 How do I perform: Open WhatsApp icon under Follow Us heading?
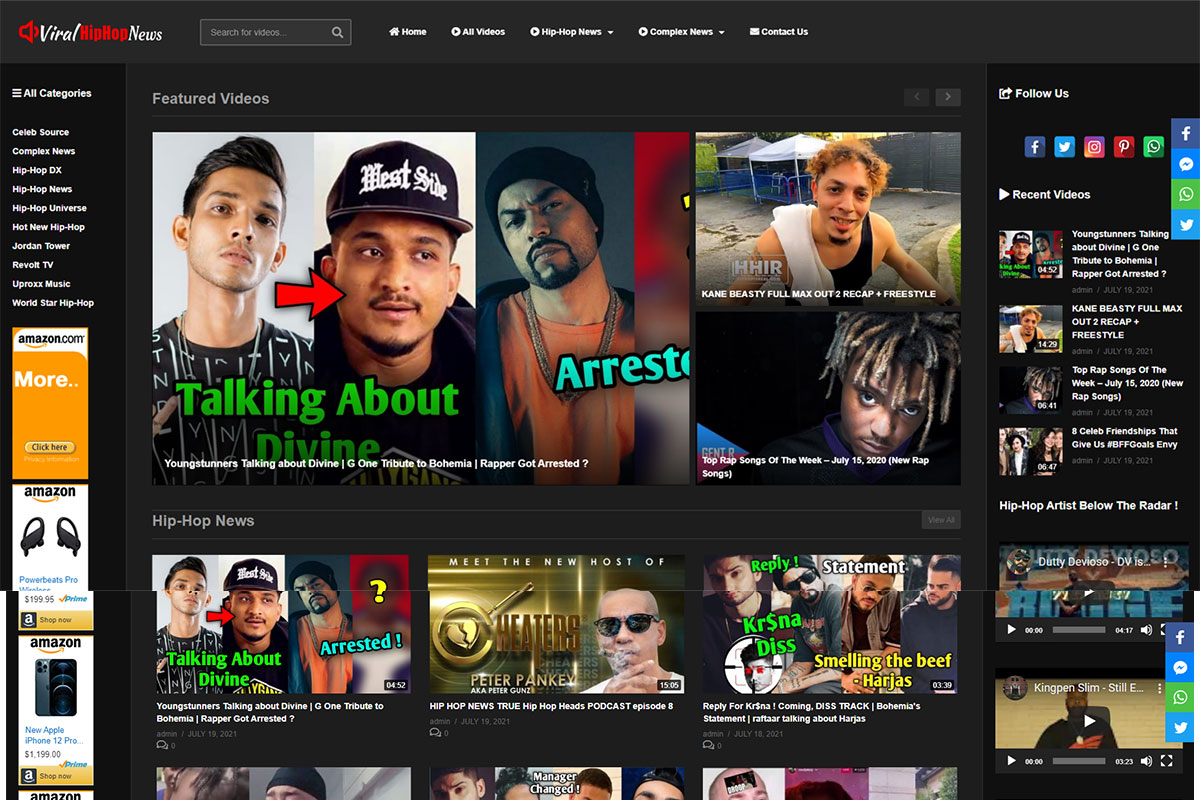point(1155,147)
